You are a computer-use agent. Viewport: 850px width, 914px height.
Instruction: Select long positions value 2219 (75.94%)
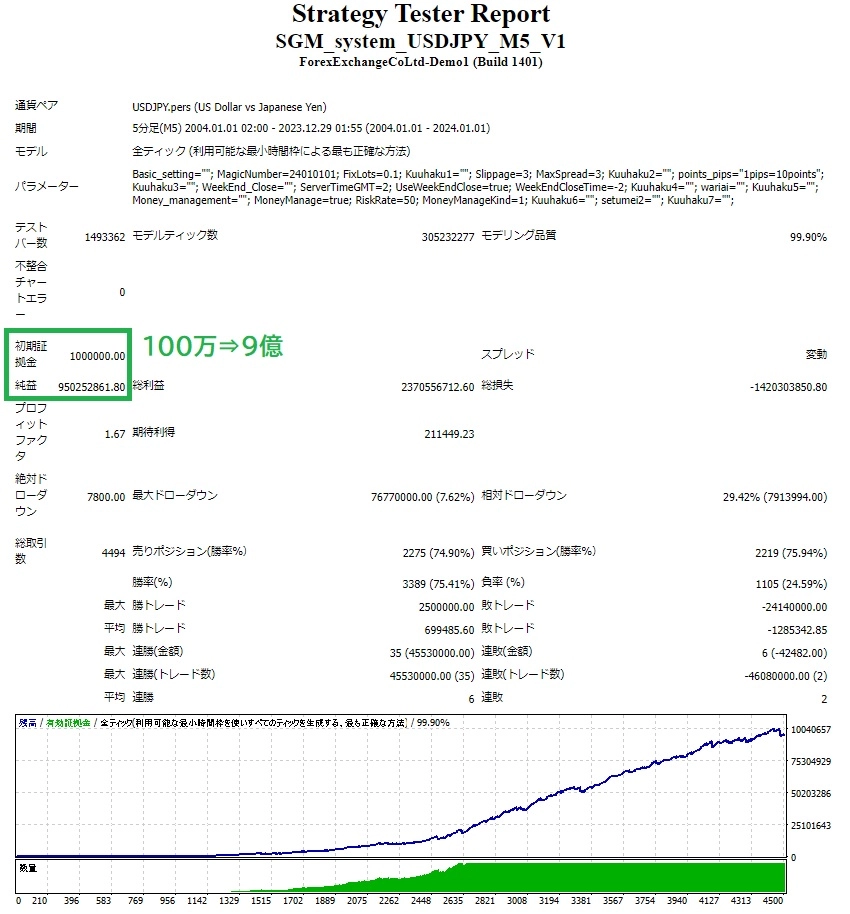point(791,553)
